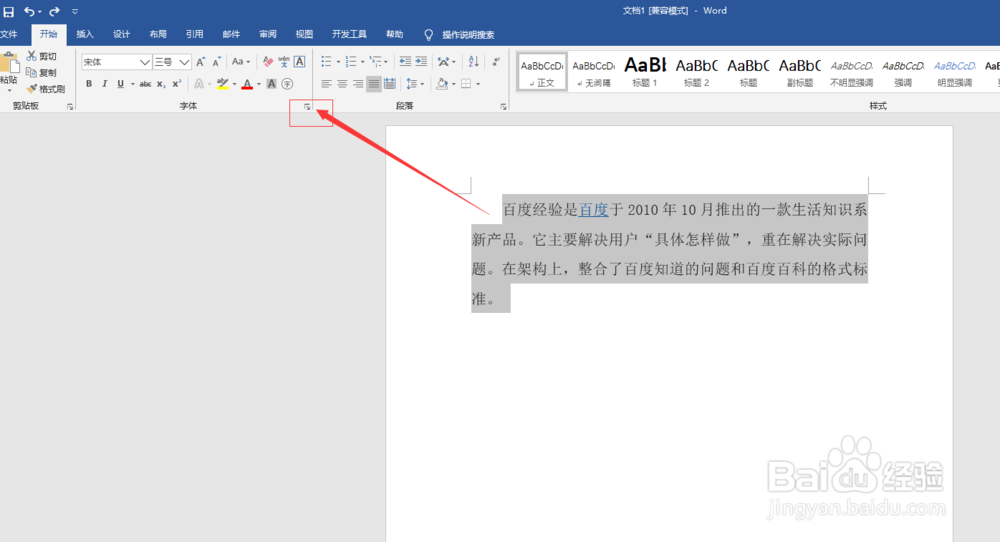Click the justify alignment icon
The width and height of the screenshot is (1000, 542).
(x=374, y=84)
